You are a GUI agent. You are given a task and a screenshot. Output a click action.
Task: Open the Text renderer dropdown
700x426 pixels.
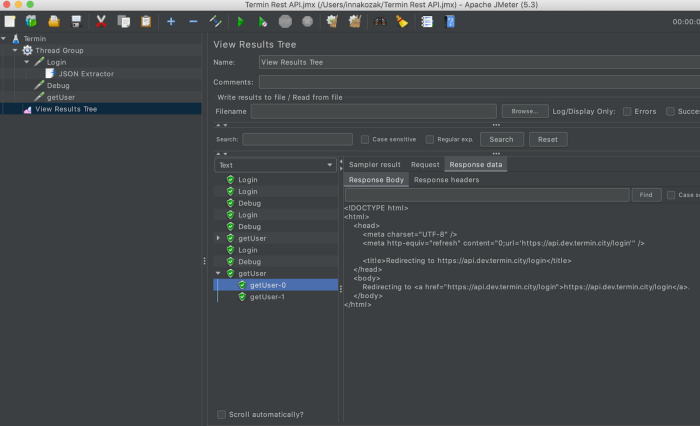click(x=276, y=165)
